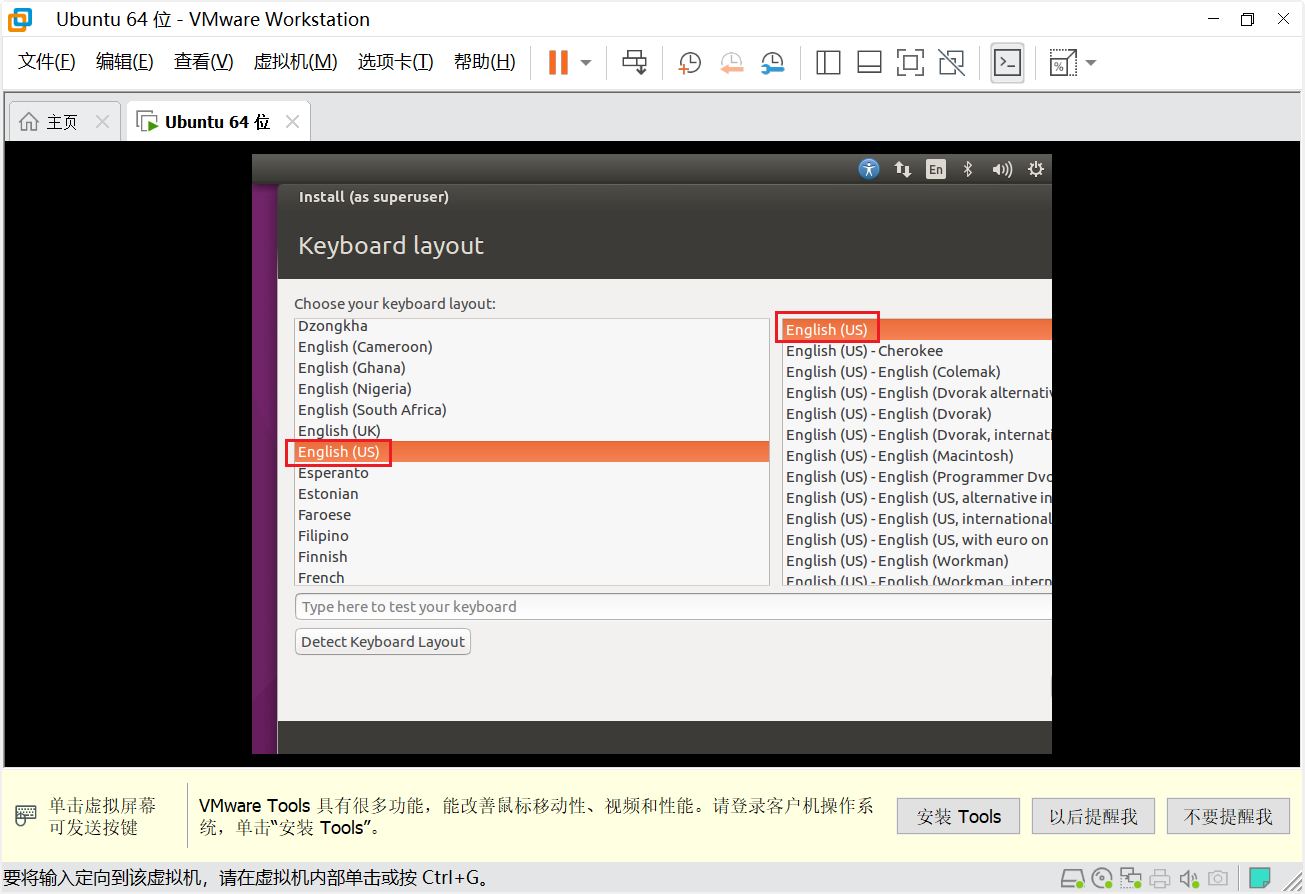The image size is (1305, 894).
Task: Select English (Ghana) layout
Action: pos(532,368)
